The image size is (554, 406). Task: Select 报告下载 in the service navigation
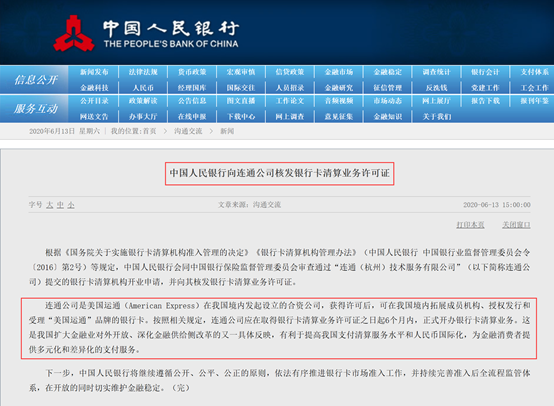(x=485, y=101)
